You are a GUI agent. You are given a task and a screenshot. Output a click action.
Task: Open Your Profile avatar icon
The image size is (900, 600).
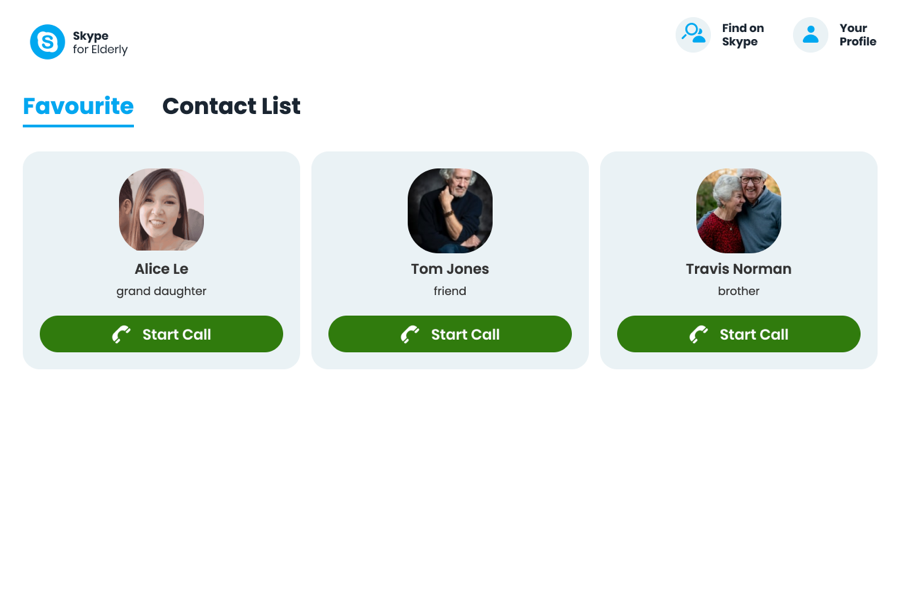(810, 35)
